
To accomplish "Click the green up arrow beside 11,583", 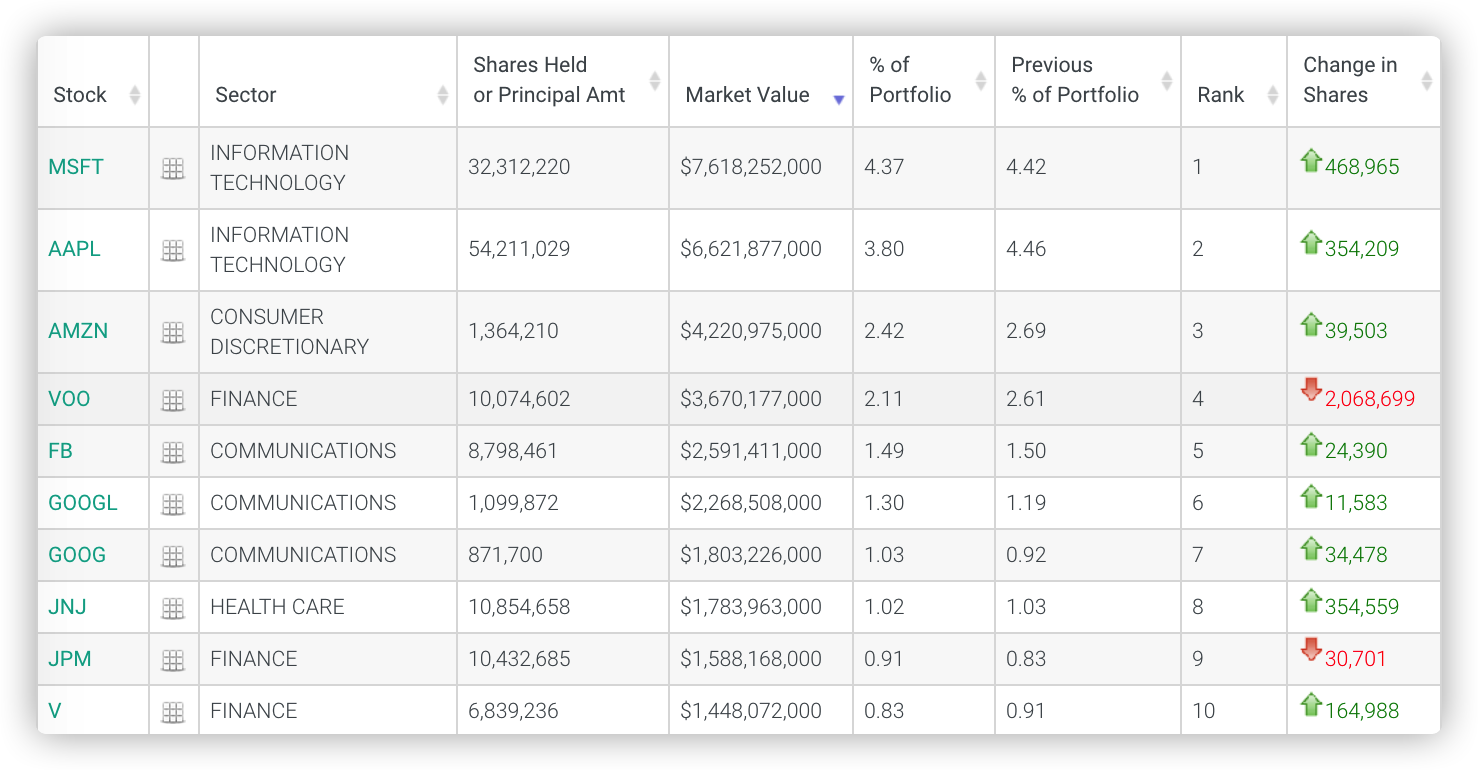I will 1311,496.
